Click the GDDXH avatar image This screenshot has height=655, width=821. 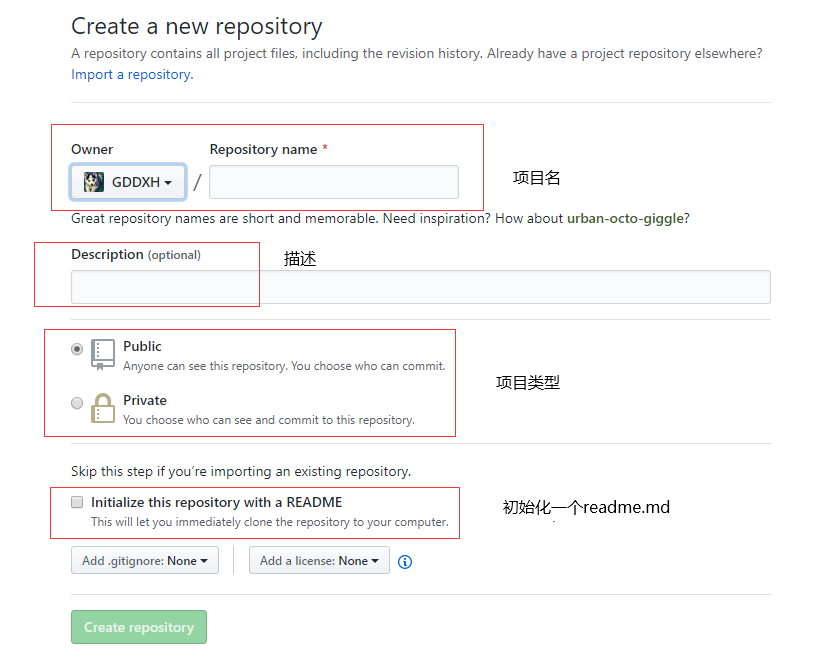93,181
